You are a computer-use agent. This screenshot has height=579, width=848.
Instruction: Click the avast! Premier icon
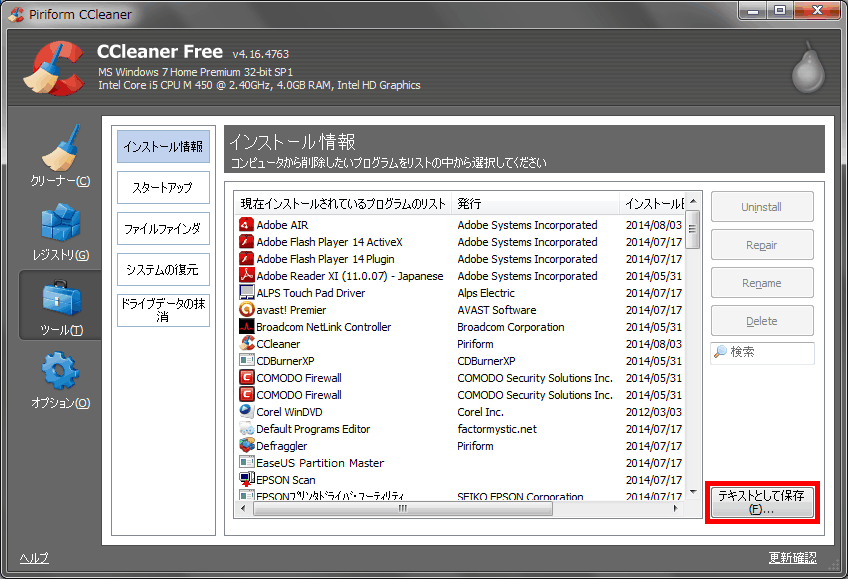tap(247, 310)
